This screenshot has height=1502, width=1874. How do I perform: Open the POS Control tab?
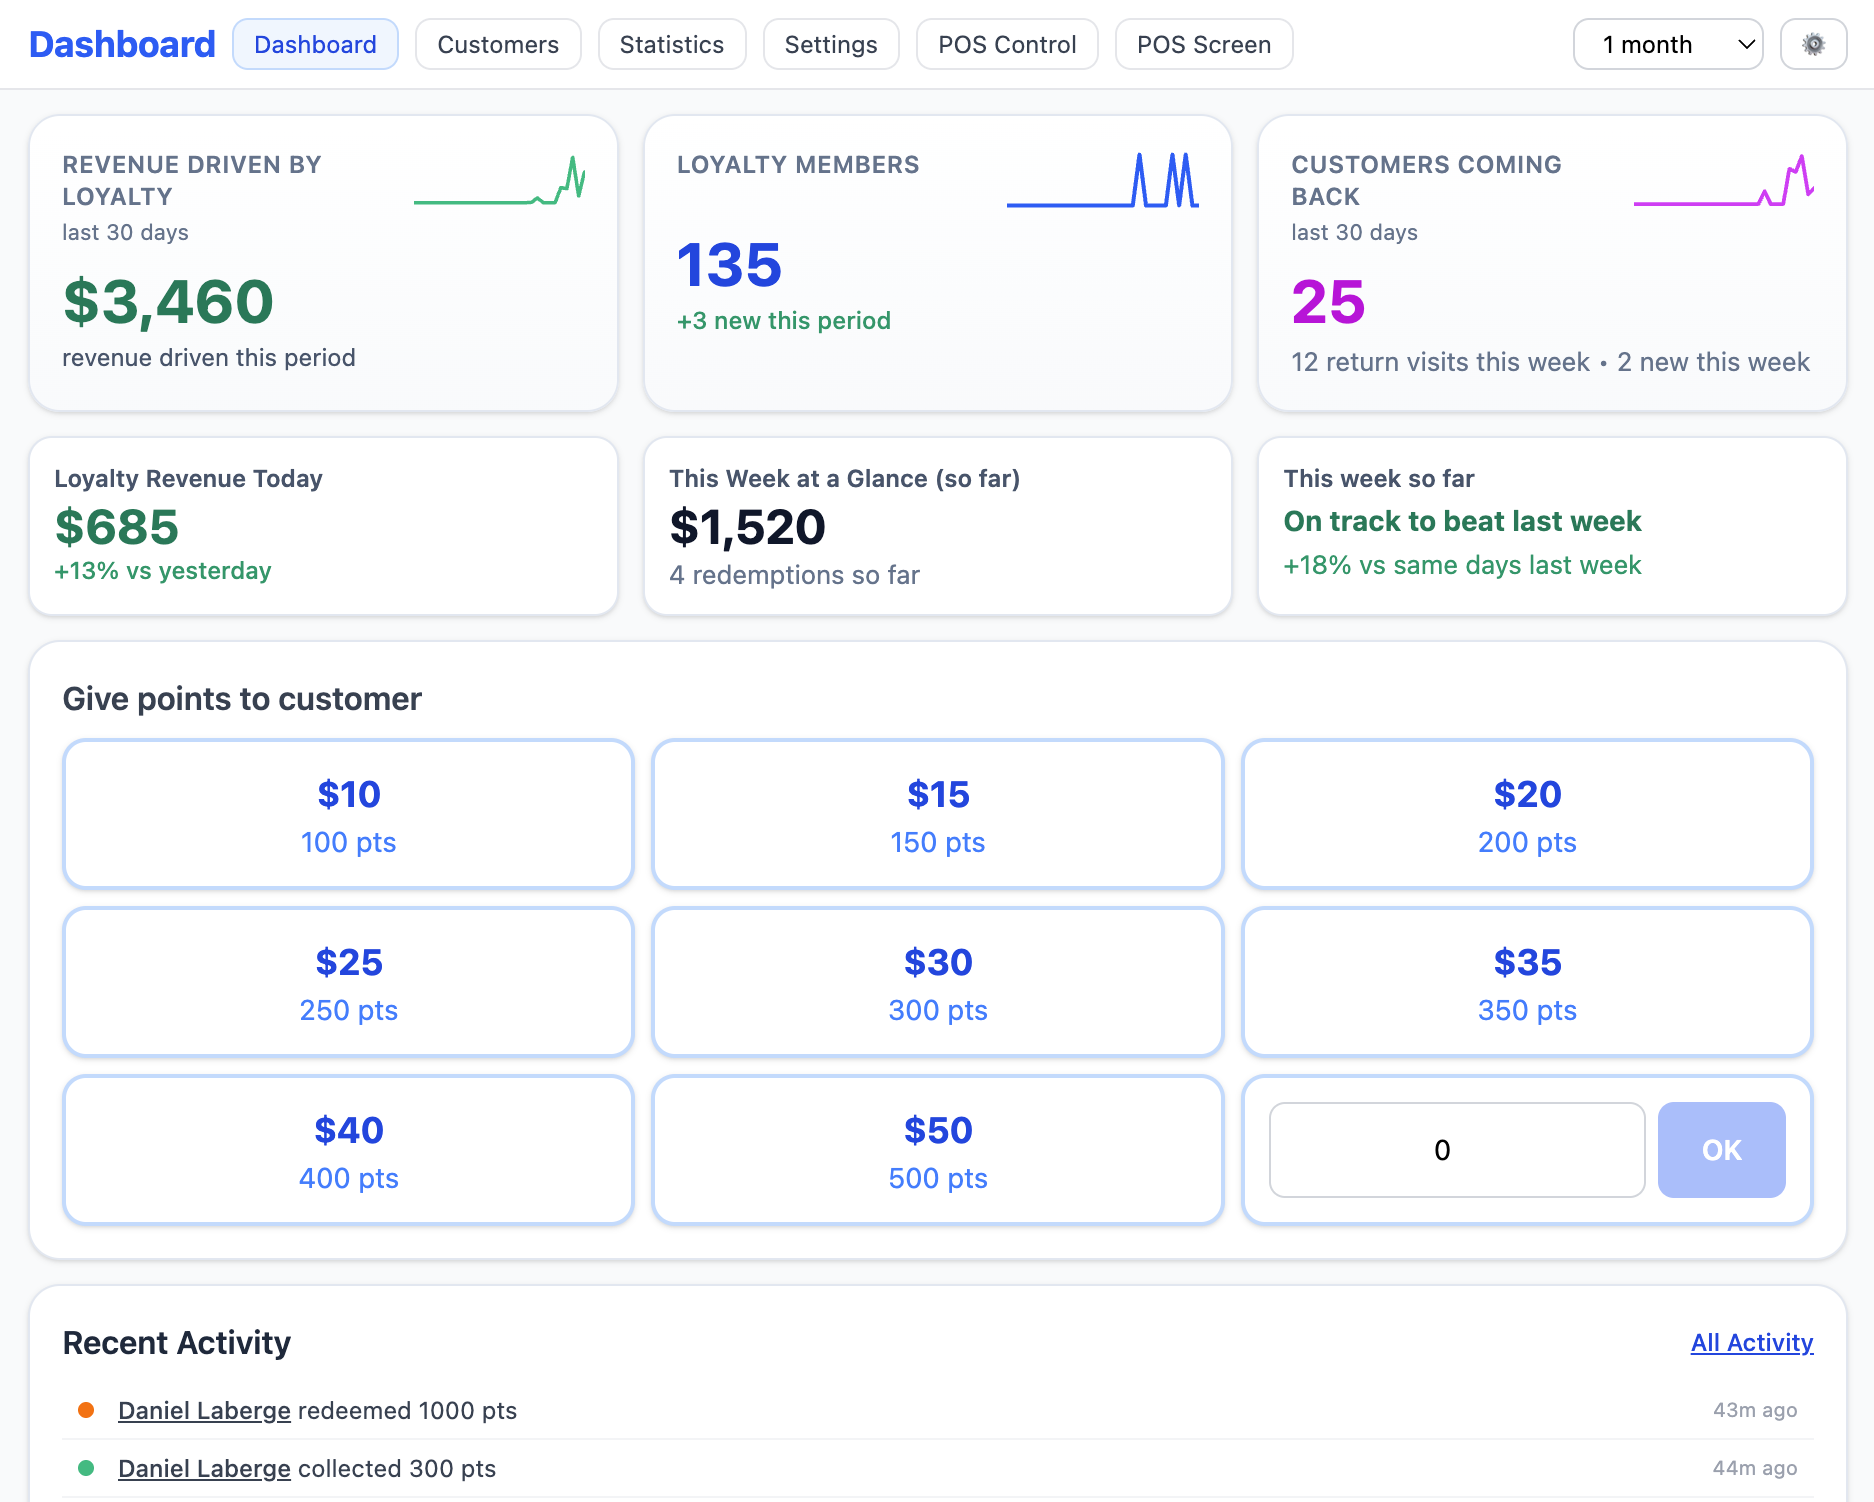[x=1006, y=44]
